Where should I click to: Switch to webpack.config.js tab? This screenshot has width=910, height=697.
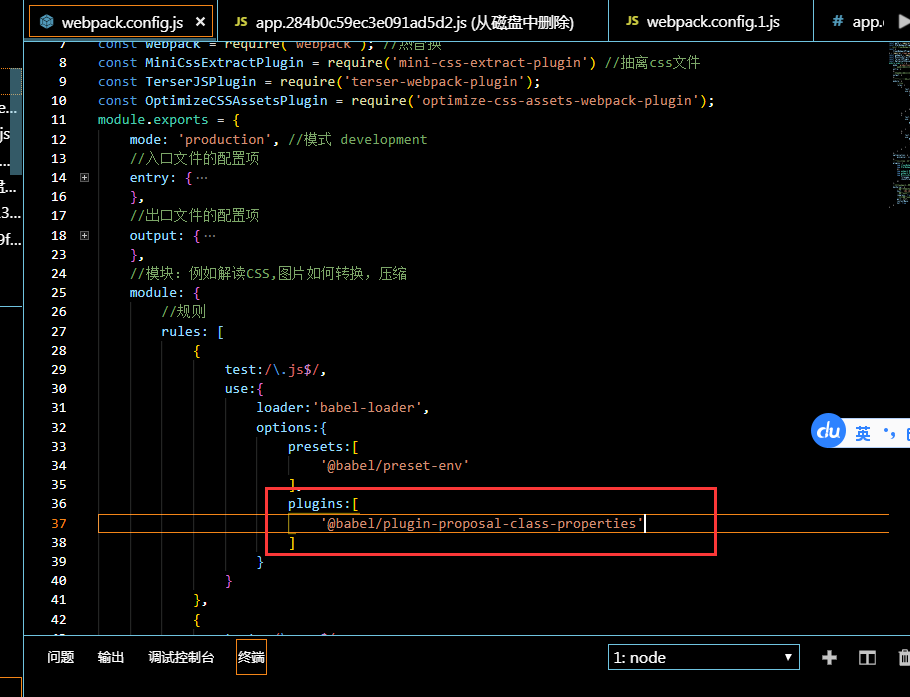click(121, 22)
